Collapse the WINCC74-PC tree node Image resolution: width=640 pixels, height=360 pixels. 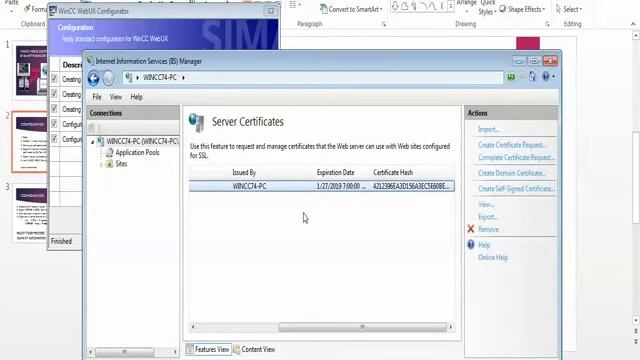93,142
